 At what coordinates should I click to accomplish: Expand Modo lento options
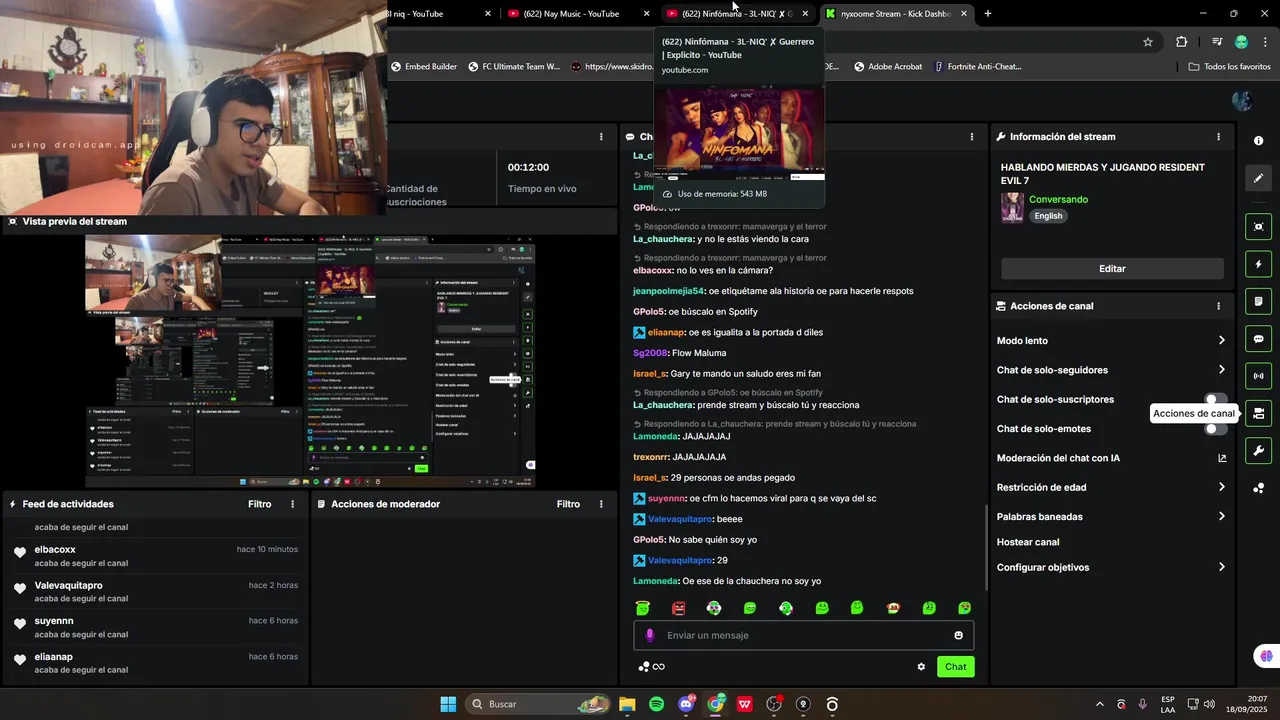point(1221,341)
